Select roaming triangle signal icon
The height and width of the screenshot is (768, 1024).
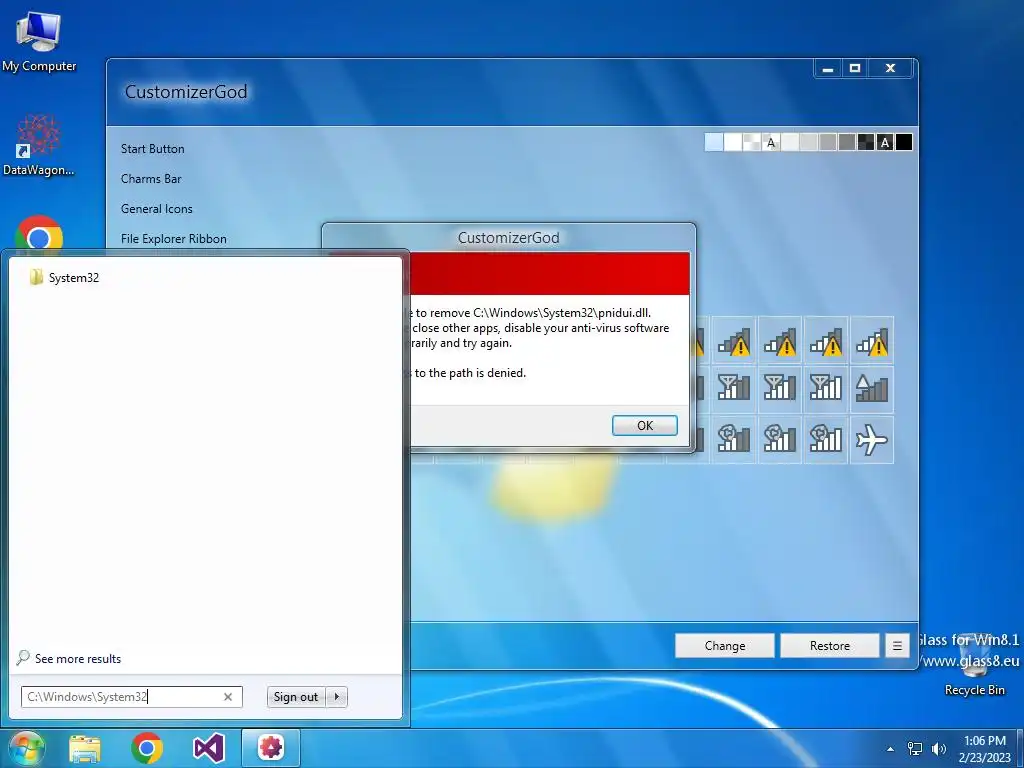pos(872,389)
